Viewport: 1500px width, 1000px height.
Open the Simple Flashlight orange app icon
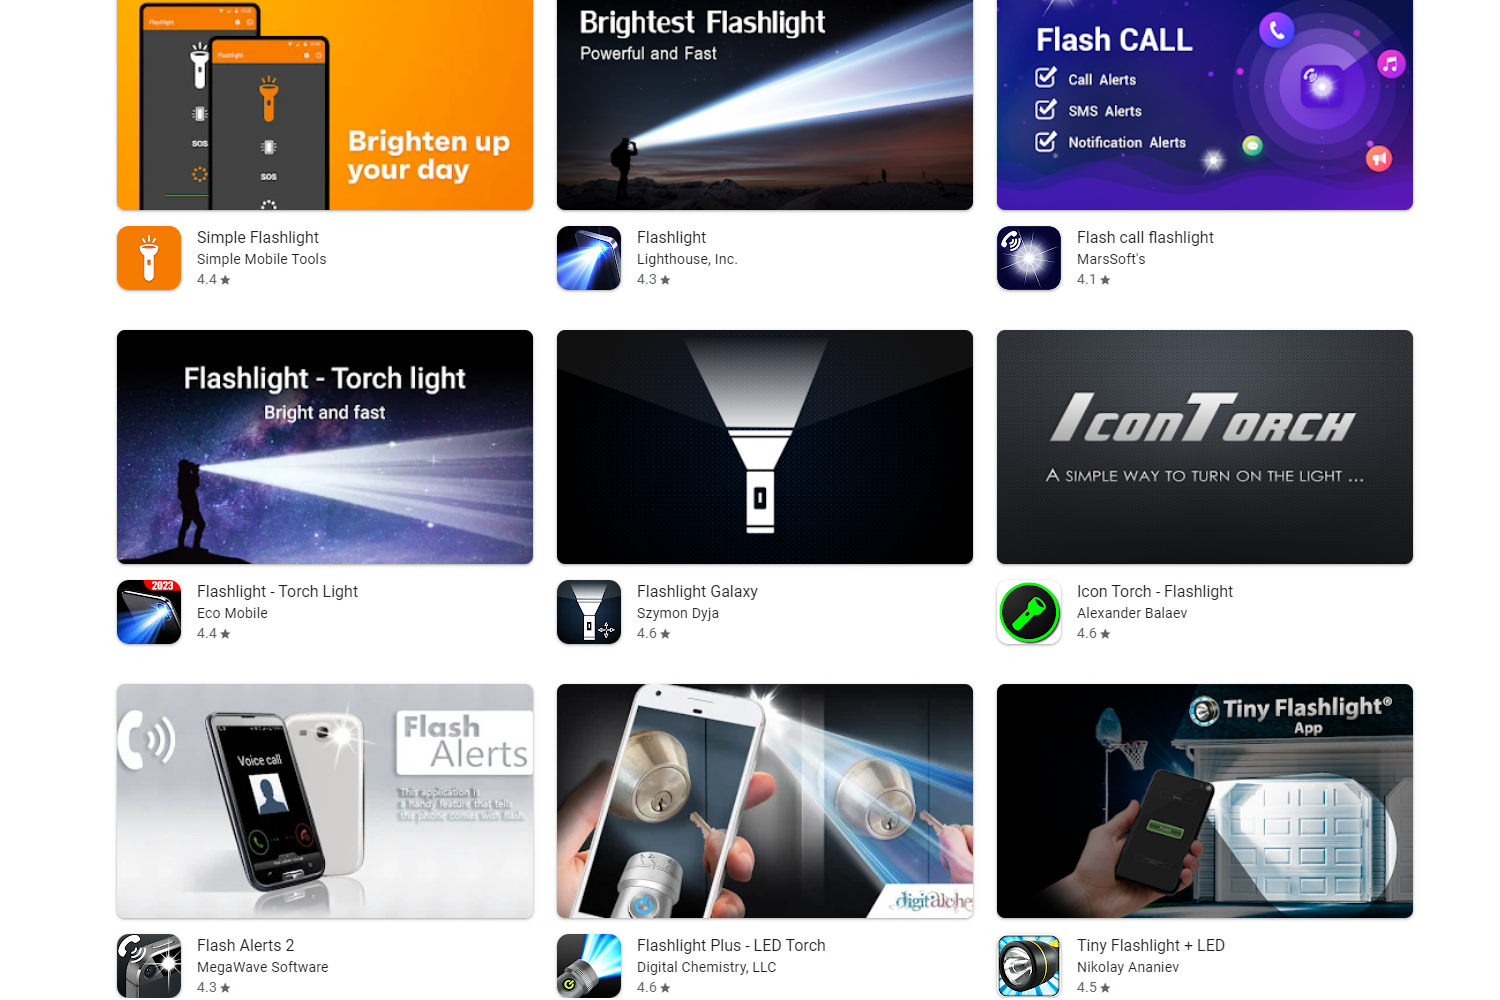pos(149,258)
